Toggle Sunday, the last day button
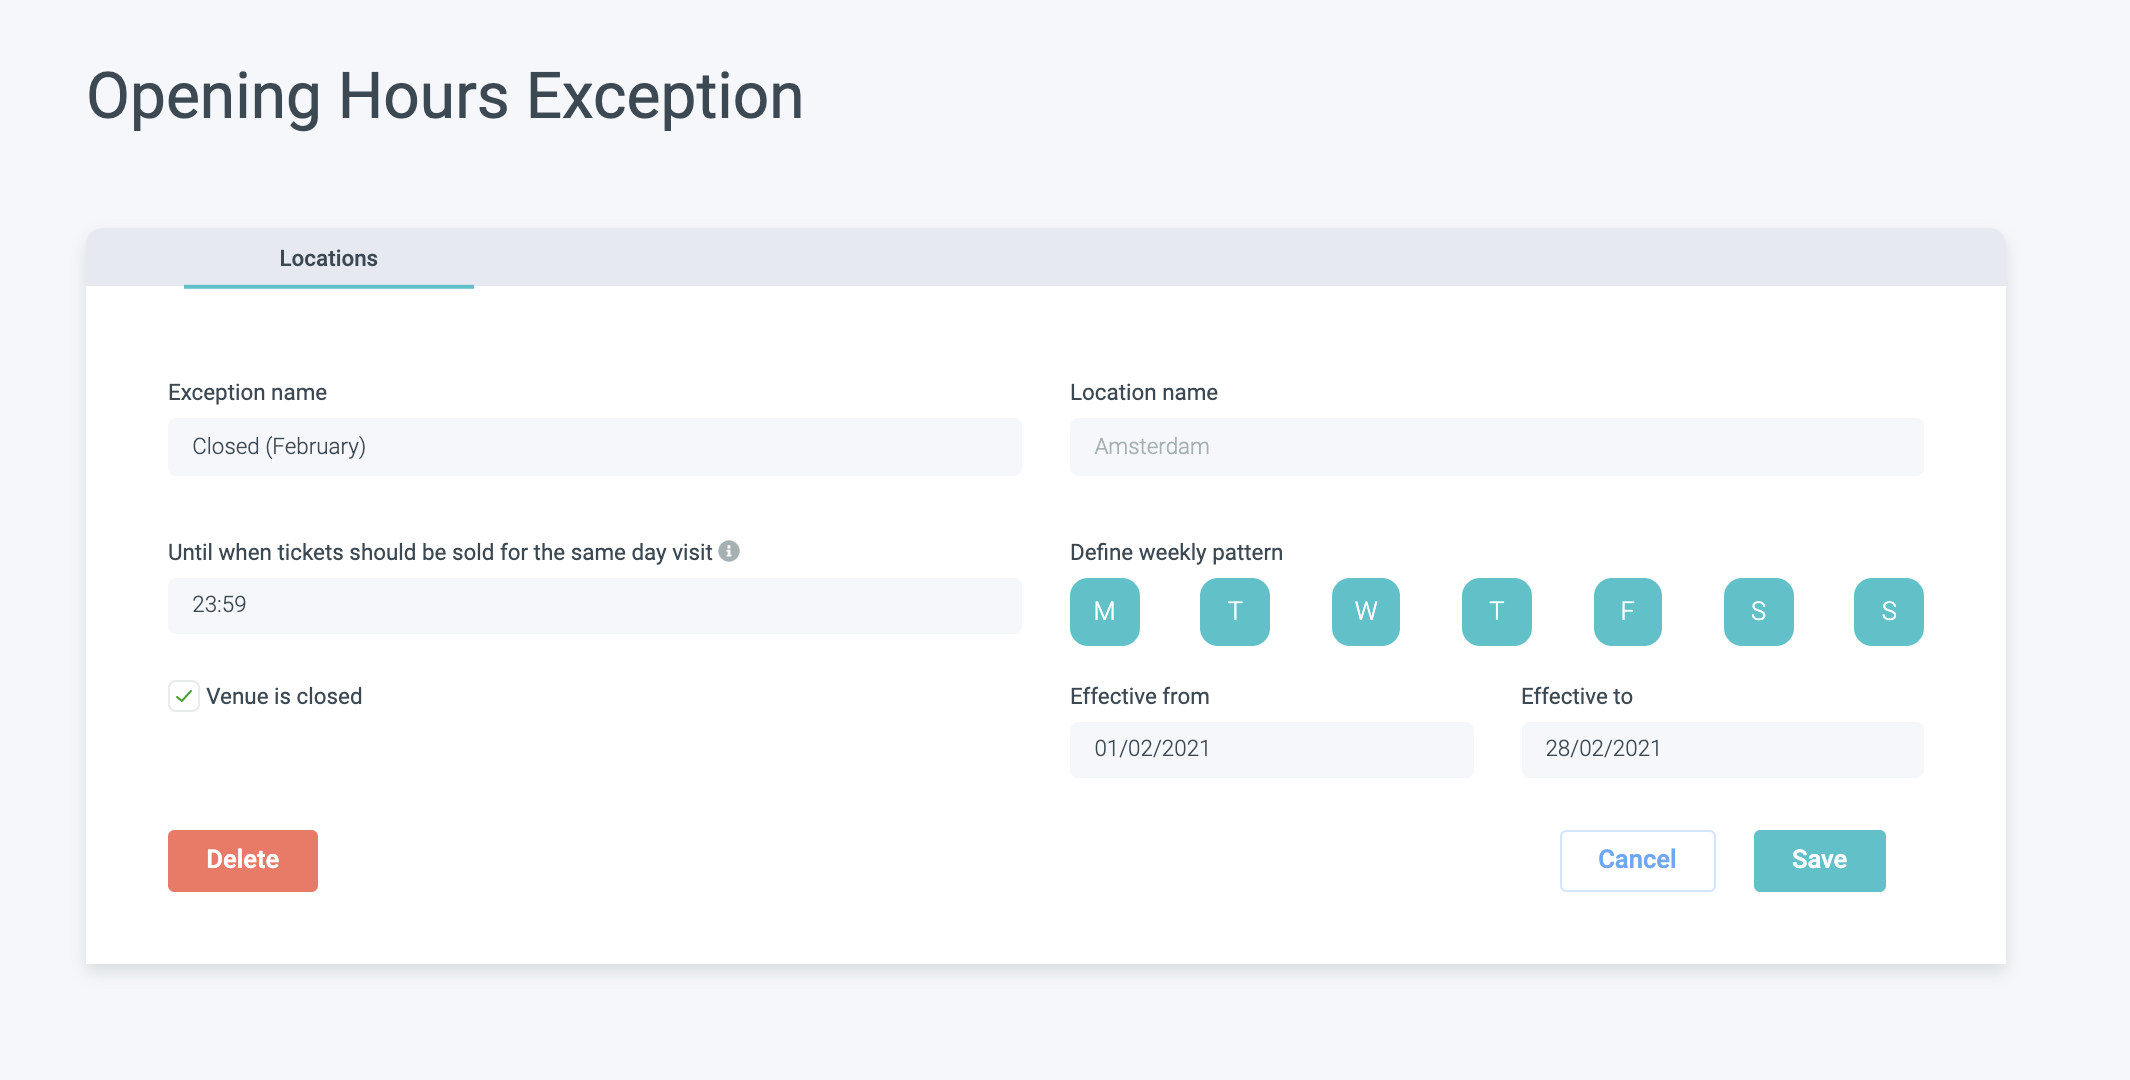Image resolution: width=2130 pixels, height=1080 pixels. point(1888,611)
